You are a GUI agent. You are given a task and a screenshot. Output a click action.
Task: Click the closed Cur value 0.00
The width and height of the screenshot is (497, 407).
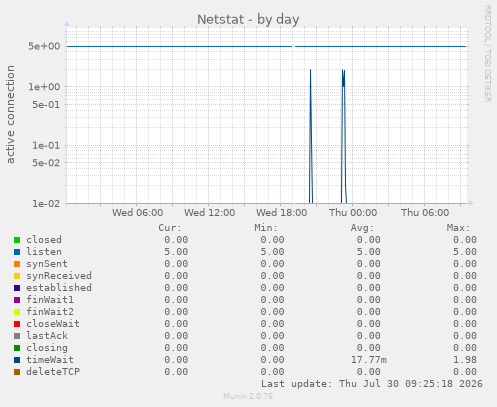(x=176, y=240)
